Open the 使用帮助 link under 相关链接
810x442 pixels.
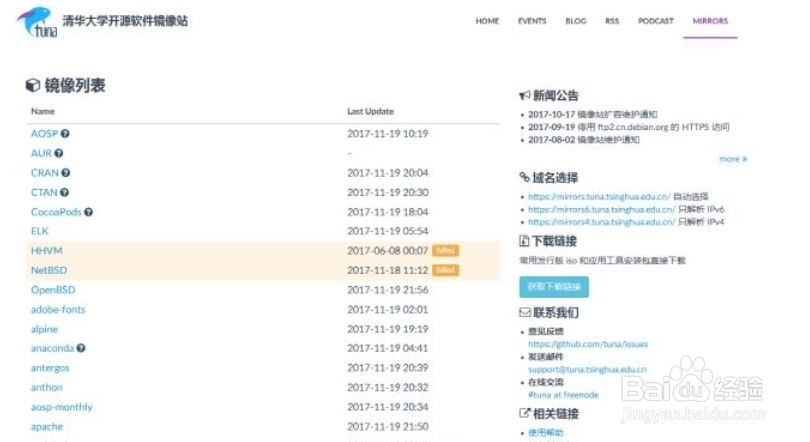pyautogui.click(x=546, y=433)
